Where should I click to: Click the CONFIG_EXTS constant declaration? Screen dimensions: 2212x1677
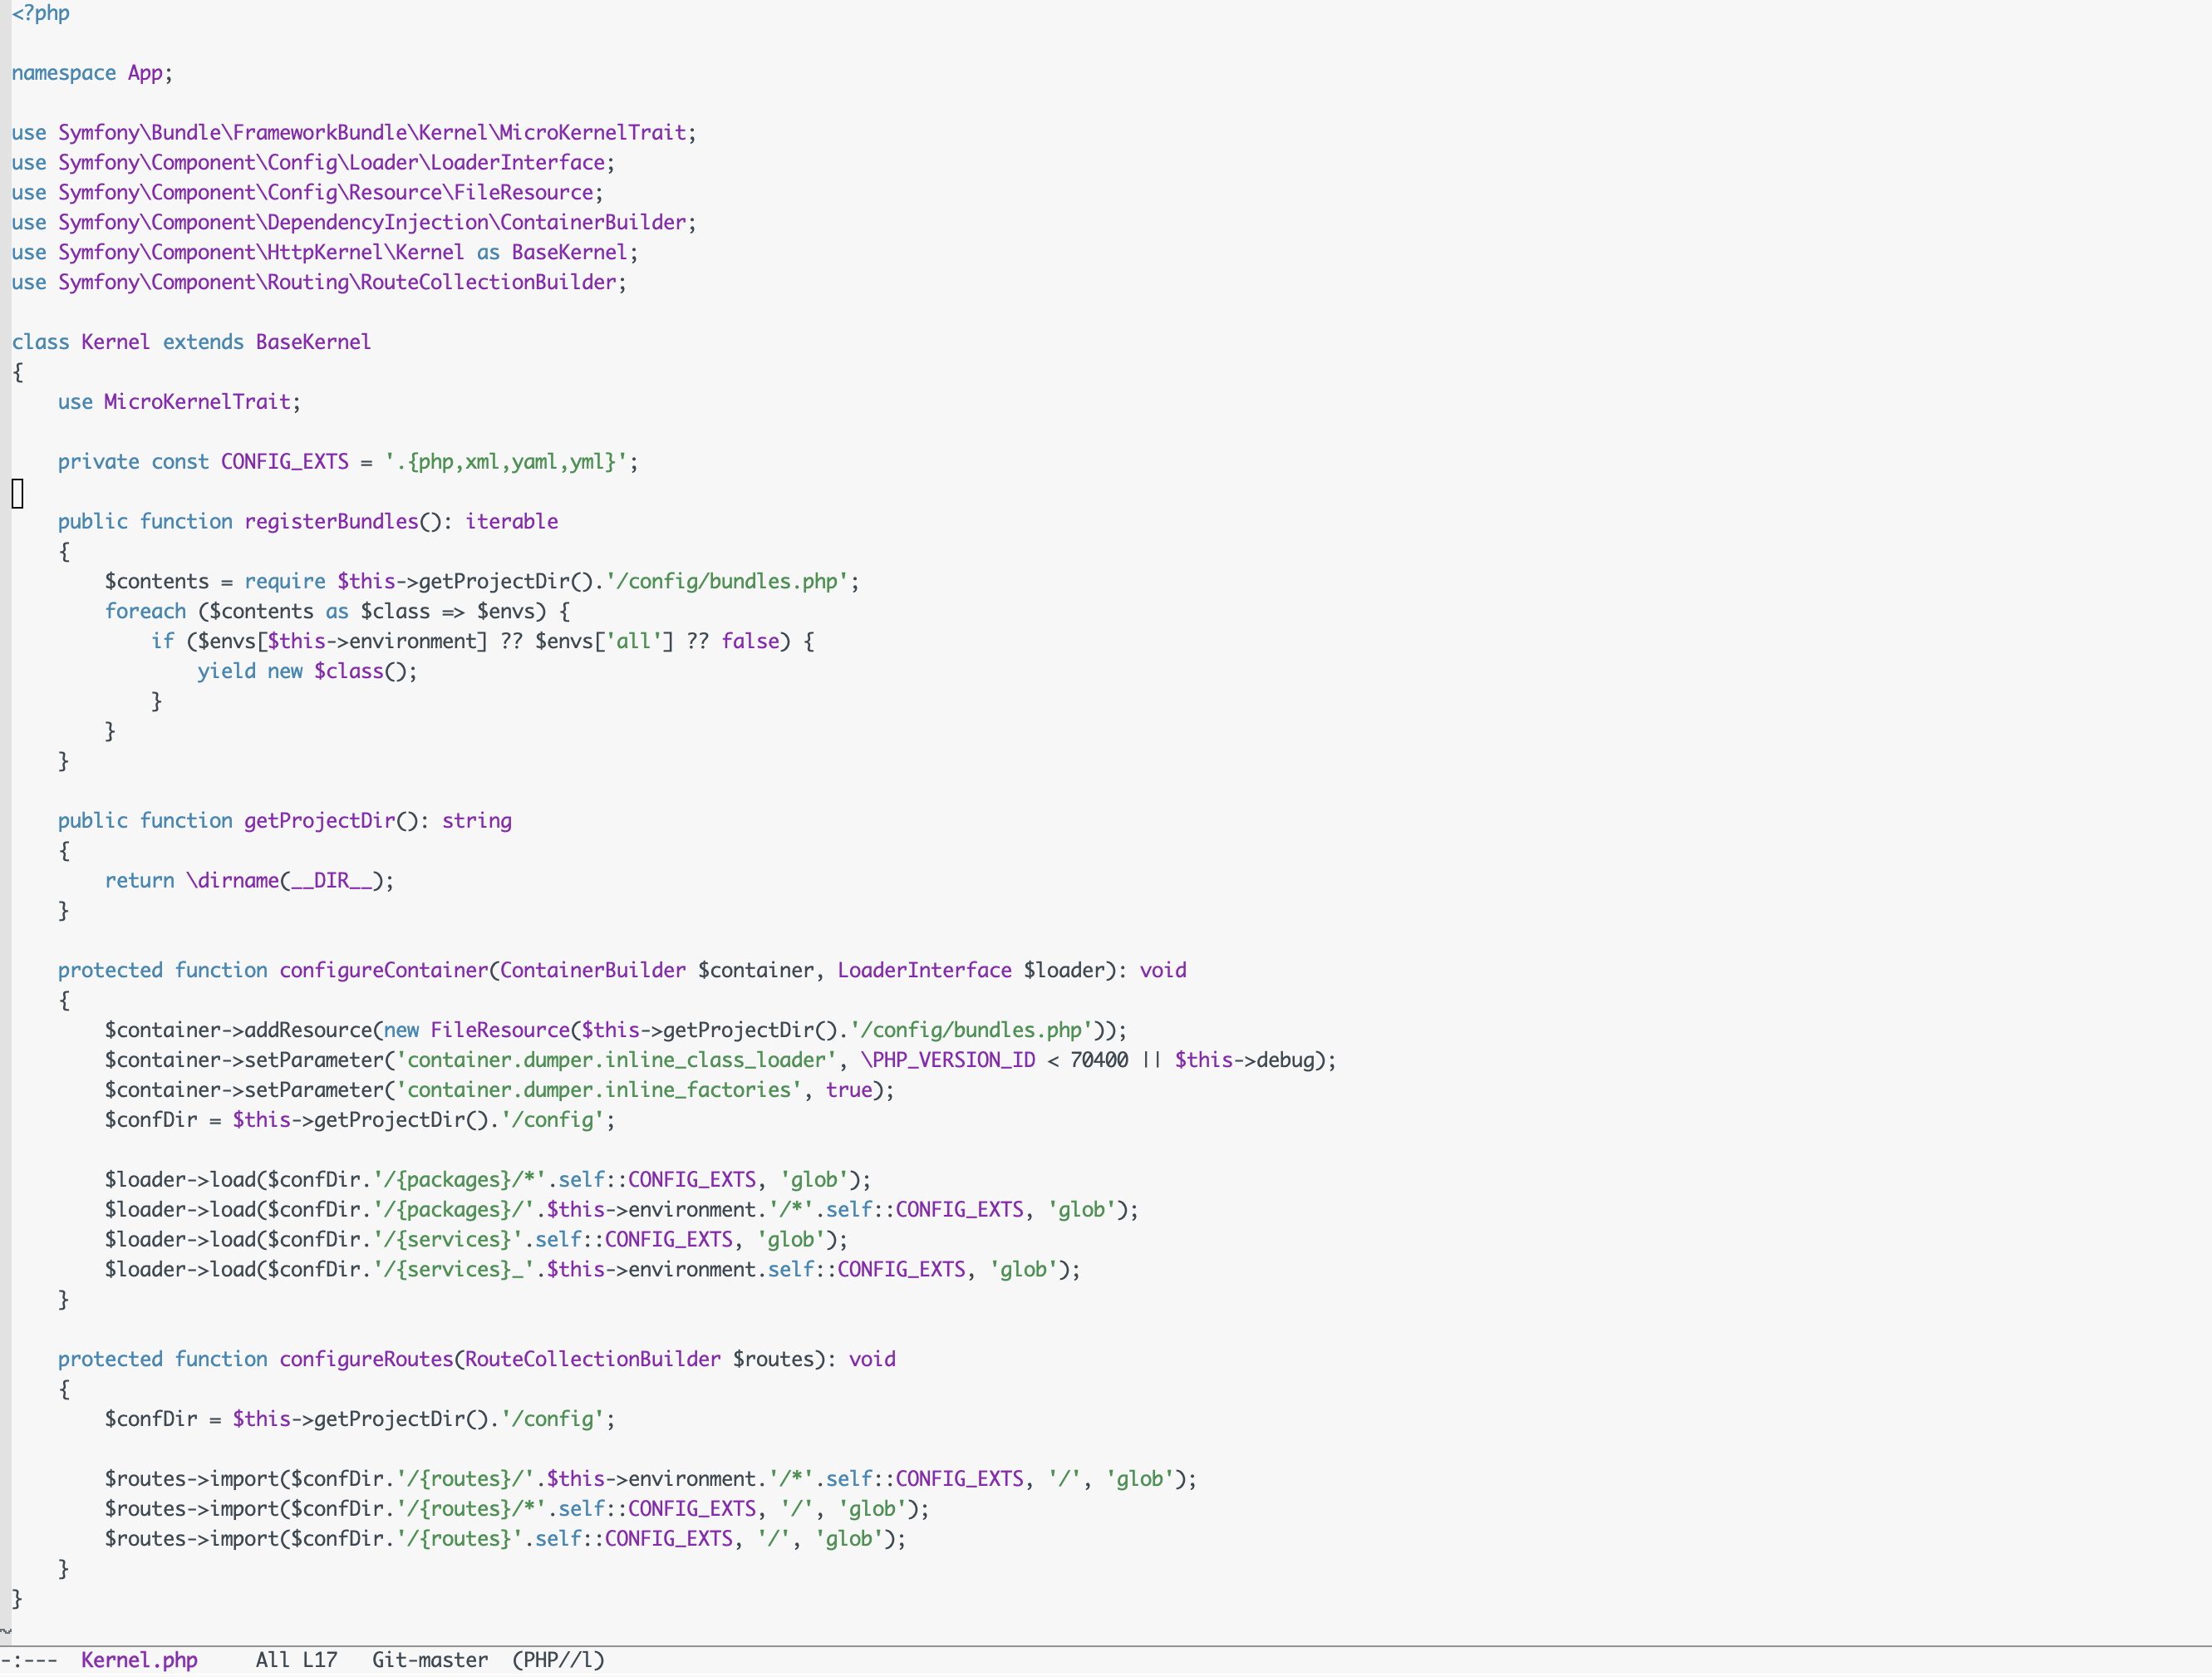(284, 462)
